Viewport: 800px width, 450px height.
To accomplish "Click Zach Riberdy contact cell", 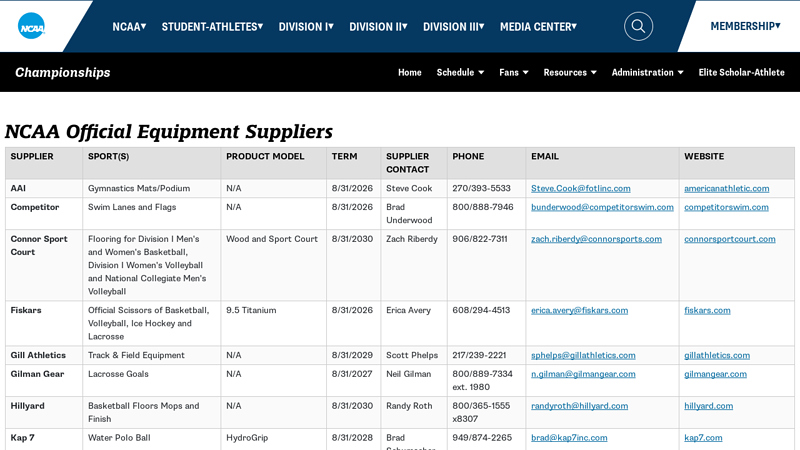I will (x=414, y=265).
